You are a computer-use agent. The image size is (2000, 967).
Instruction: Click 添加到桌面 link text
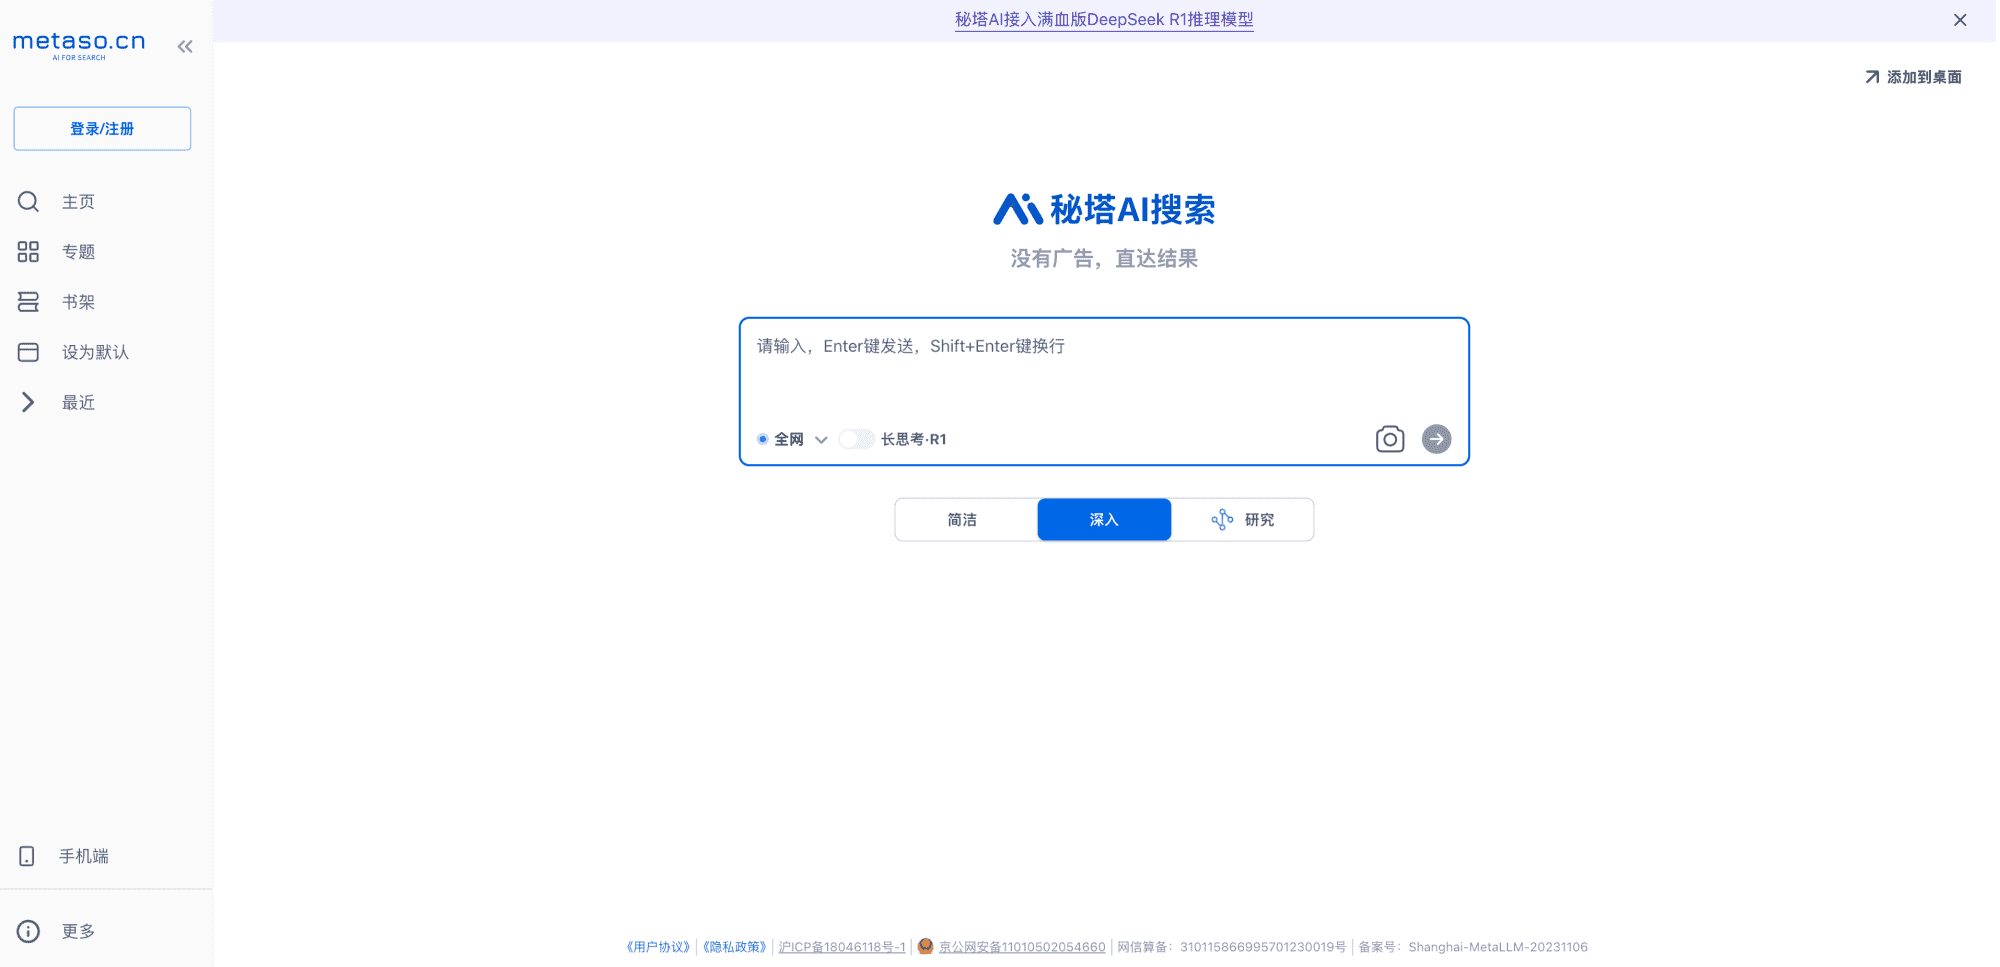tap(1924, 77)
